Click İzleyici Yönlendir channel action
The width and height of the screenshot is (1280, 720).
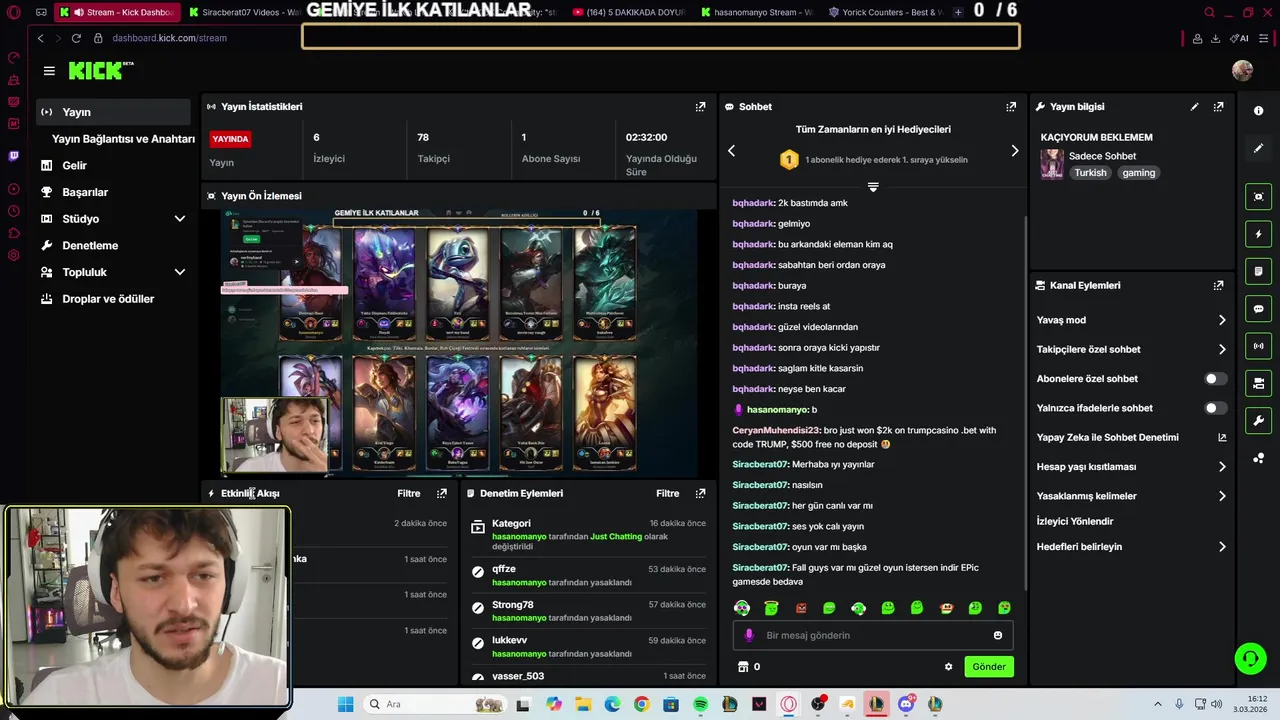tap(1075, 522)
